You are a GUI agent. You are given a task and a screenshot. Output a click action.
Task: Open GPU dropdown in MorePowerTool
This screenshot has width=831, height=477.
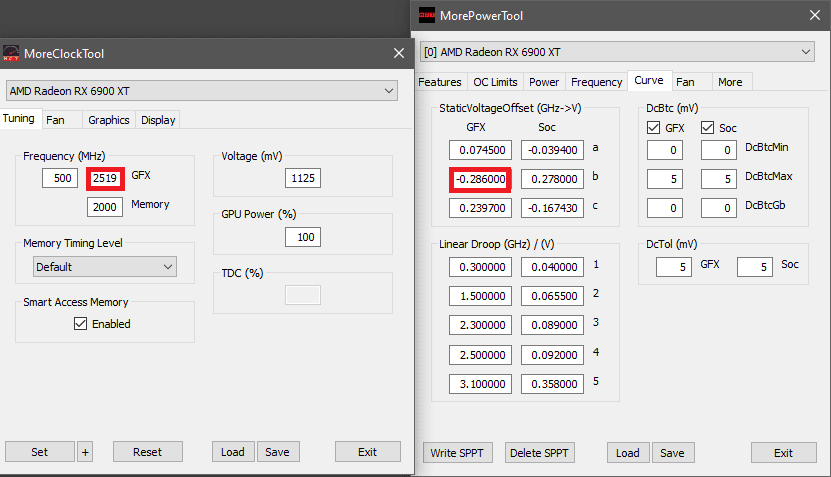coord(617,52)
